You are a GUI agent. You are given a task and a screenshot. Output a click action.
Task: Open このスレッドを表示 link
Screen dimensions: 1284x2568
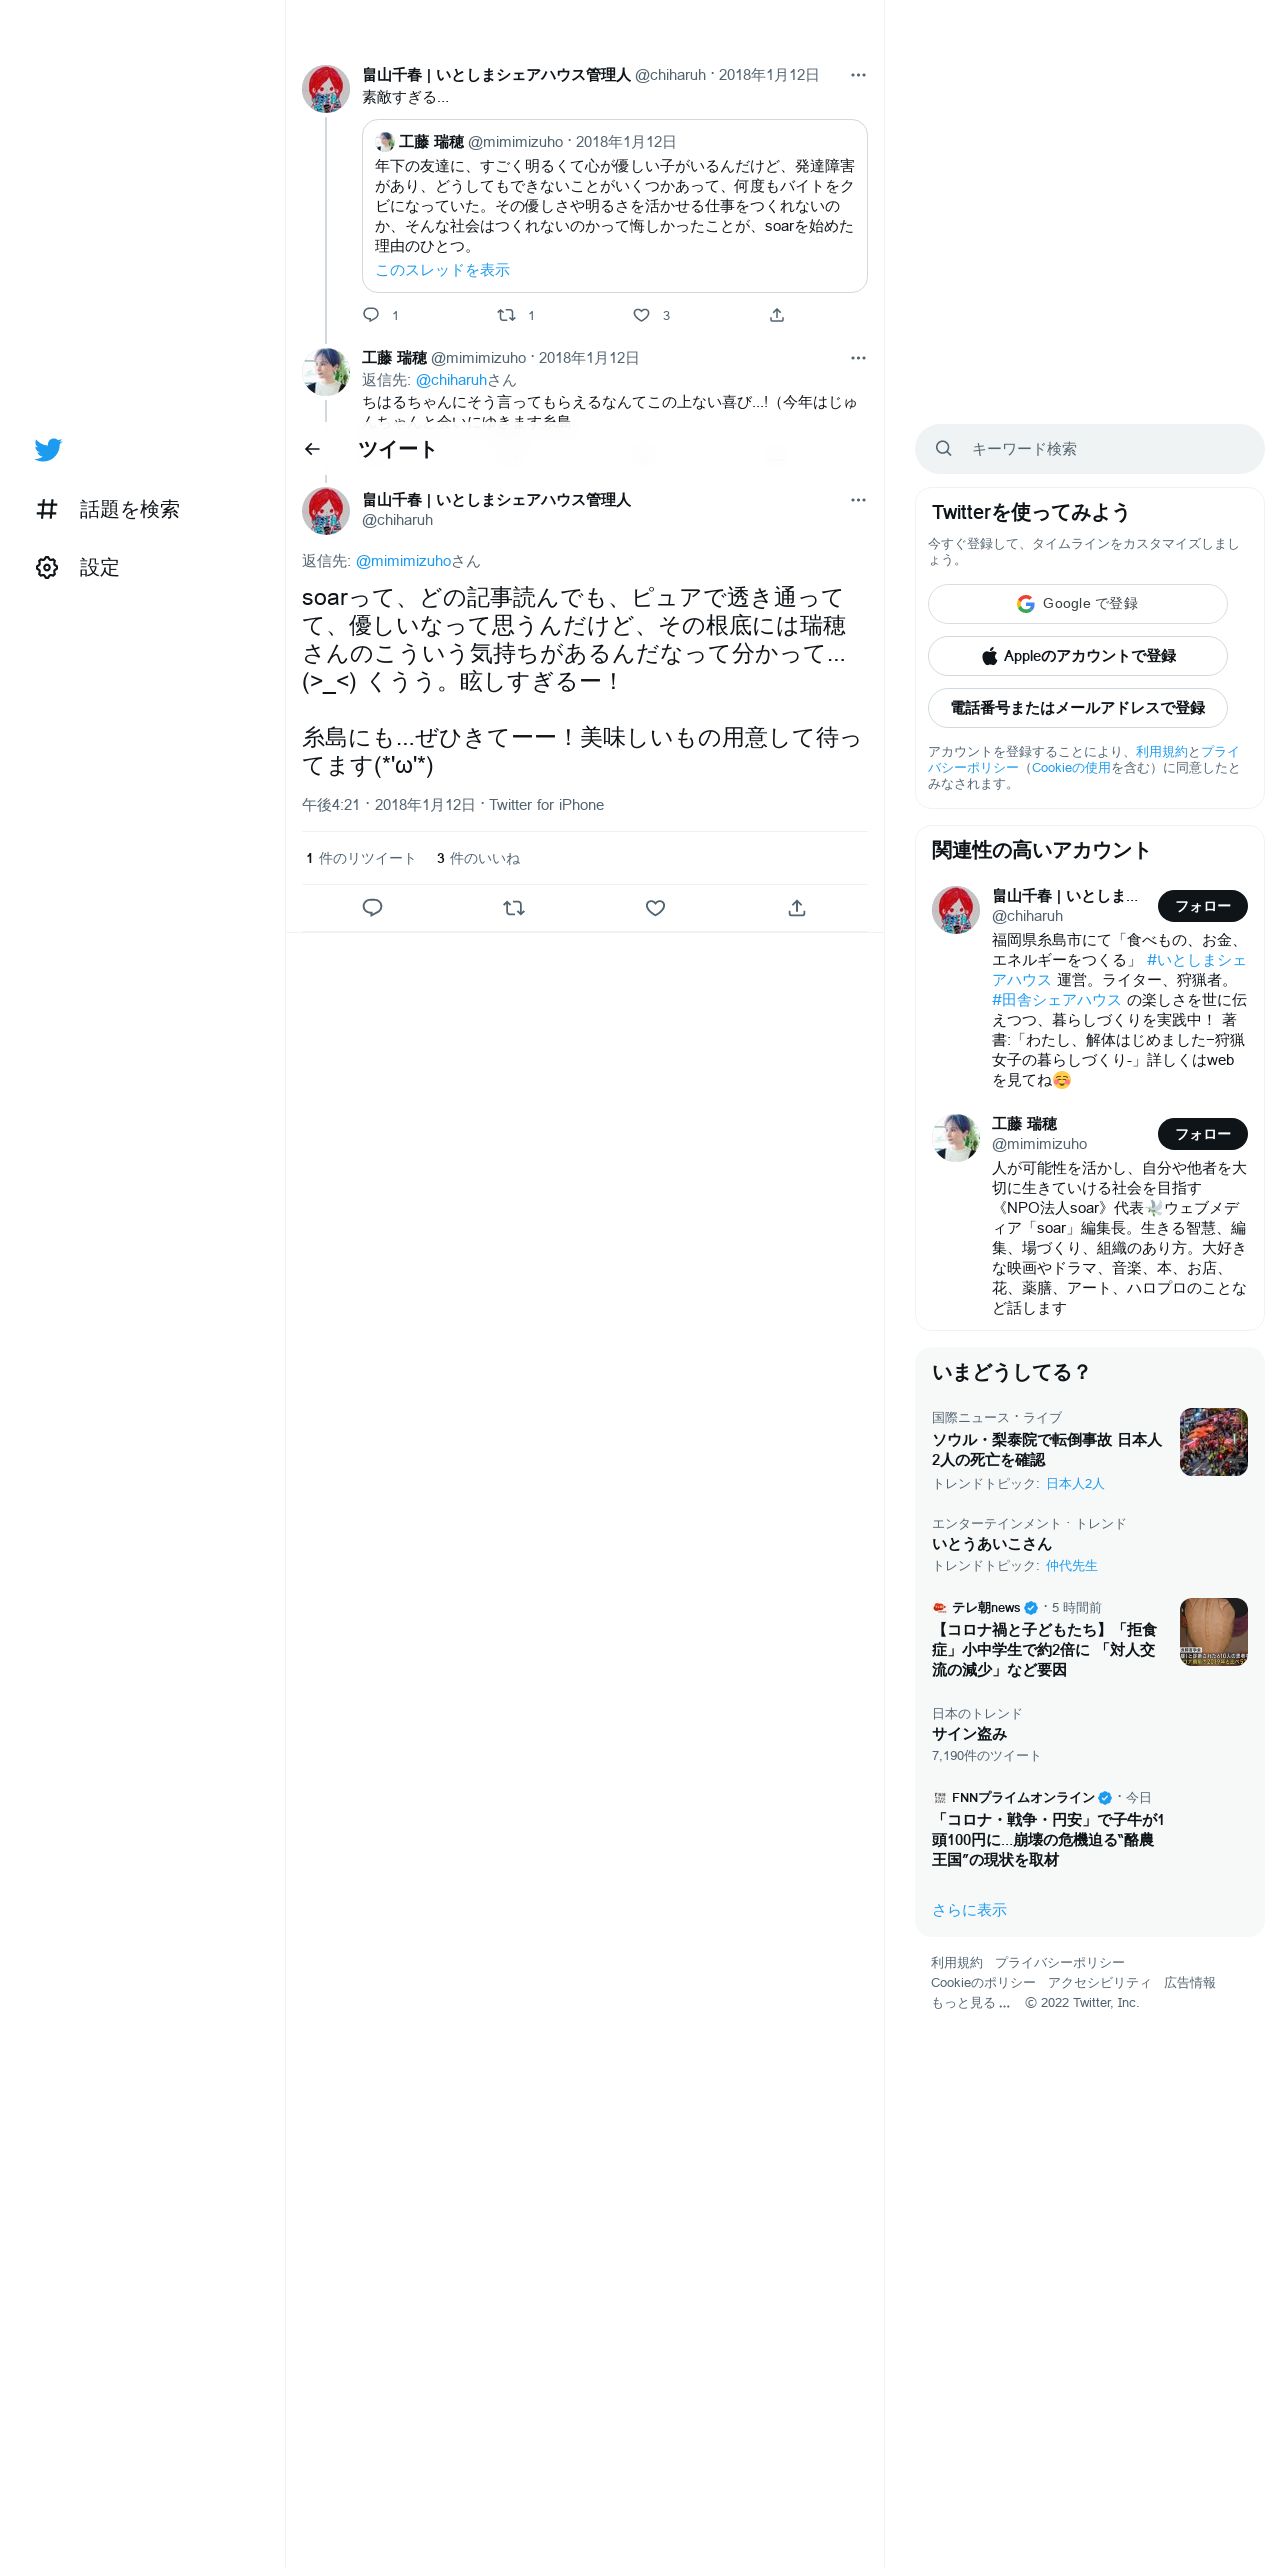point(442,271)
